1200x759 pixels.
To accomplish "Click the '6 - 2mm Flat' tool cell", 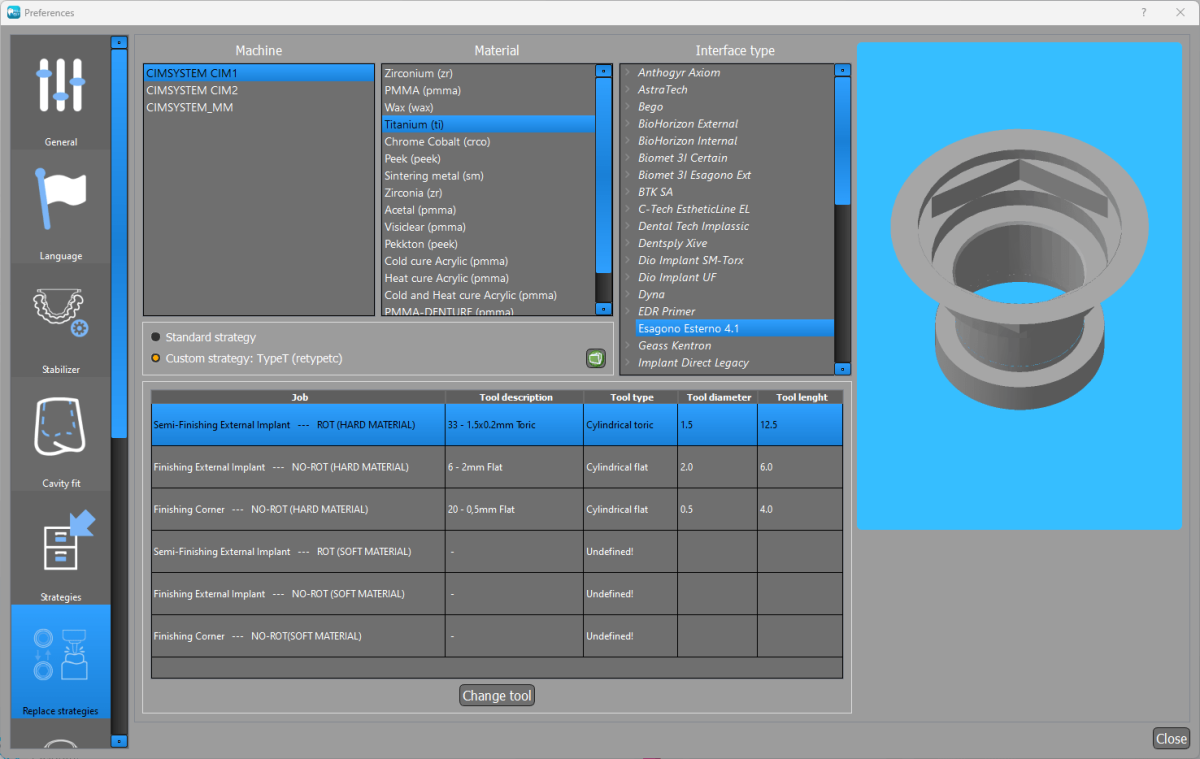I will (x=514, y=467).
